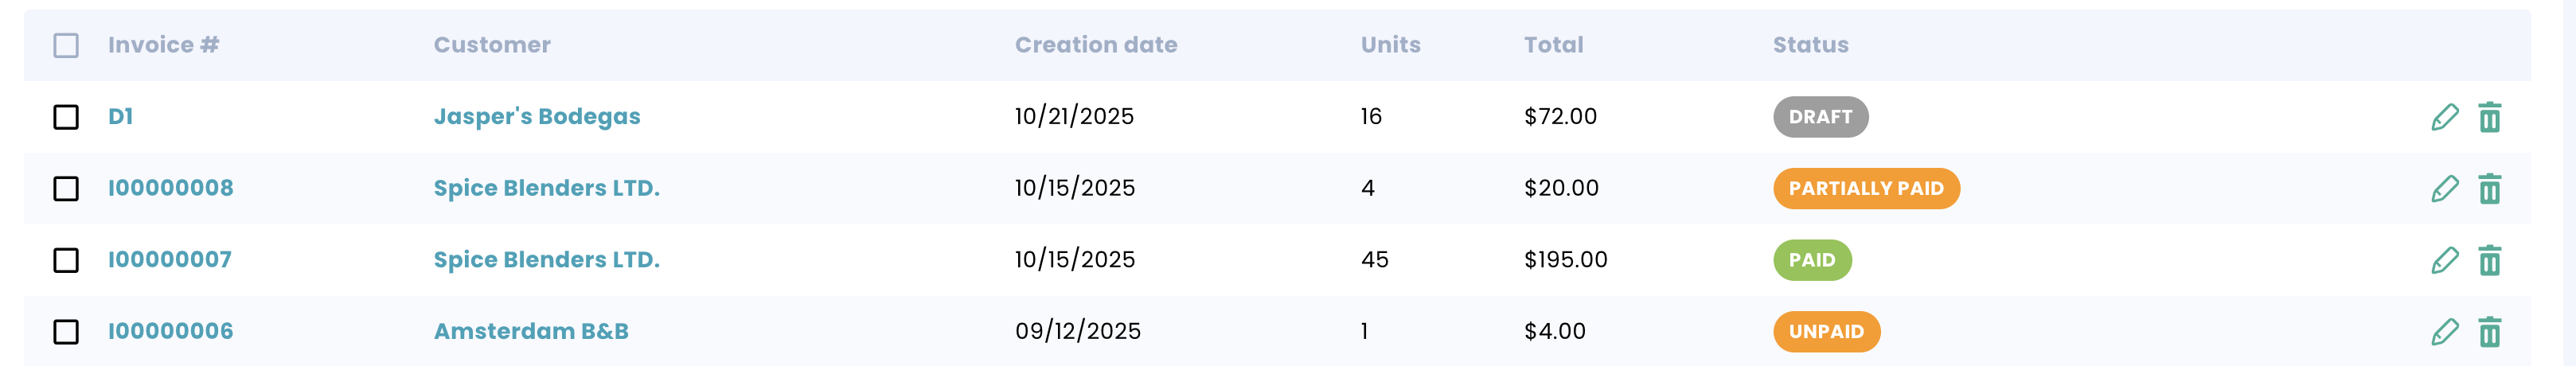Tick the checkbox for invoice I00000007
This screenshot has height=366, width=2576.
click(66, 260)
